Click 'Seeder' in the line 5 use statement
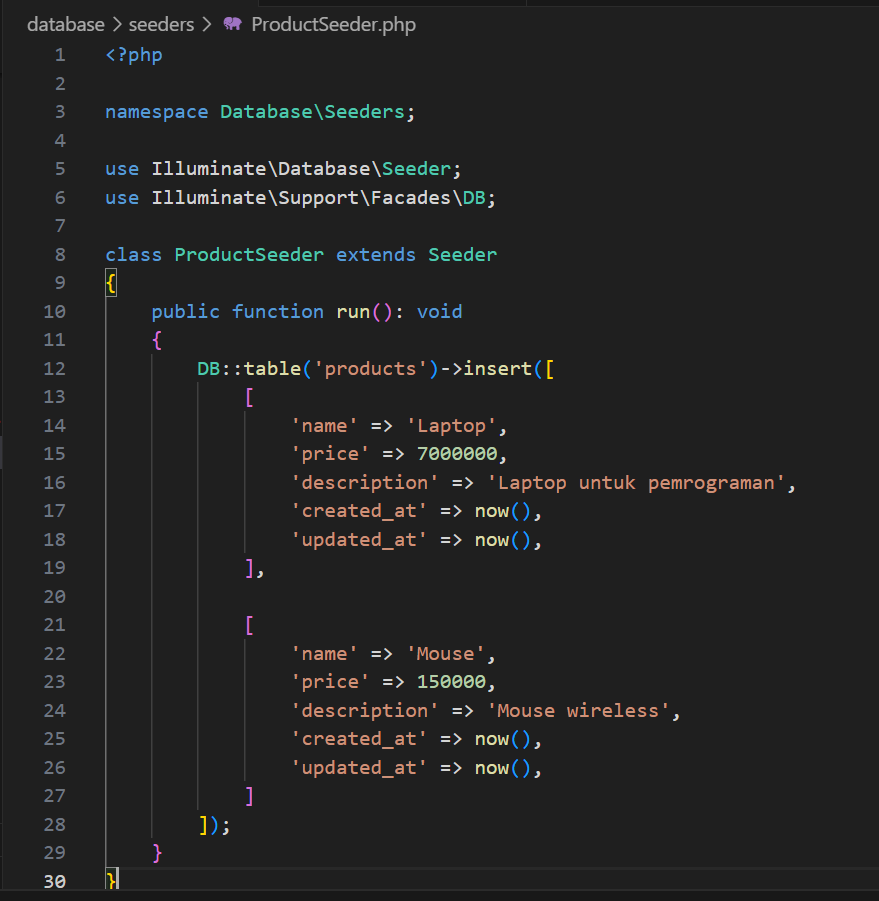The image size is (879, 901). pyautogui.click(x=417, y=169)
